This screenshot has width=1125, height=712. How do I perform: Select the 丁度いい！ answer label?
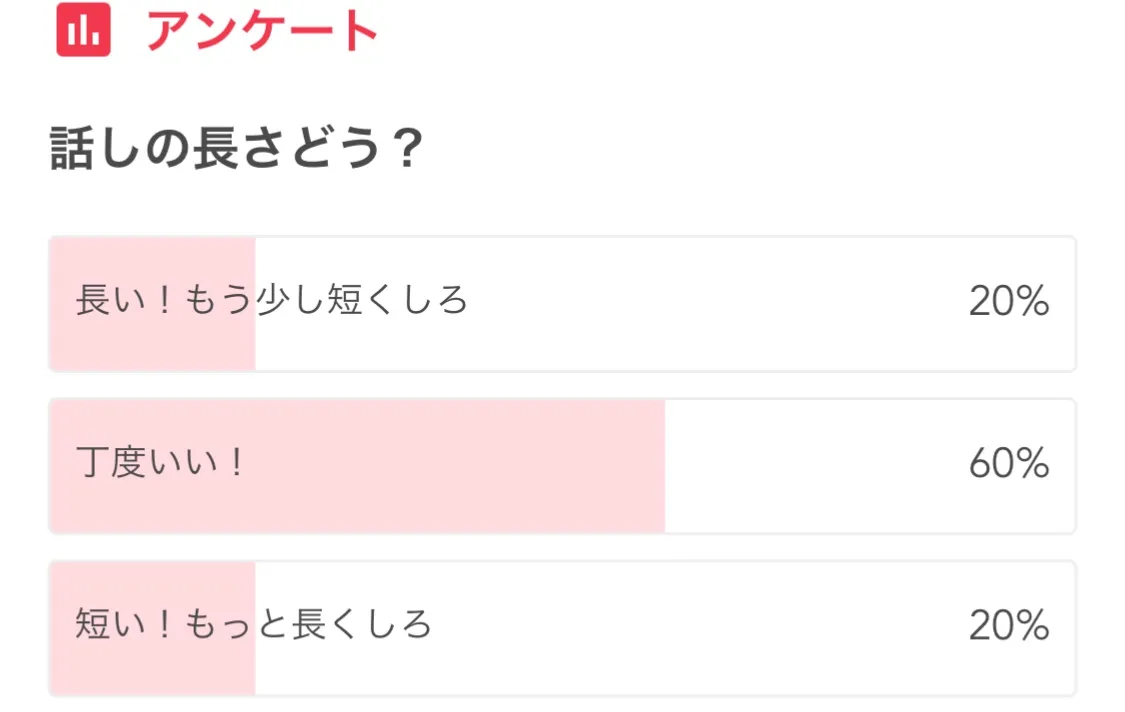click(160, 463)
